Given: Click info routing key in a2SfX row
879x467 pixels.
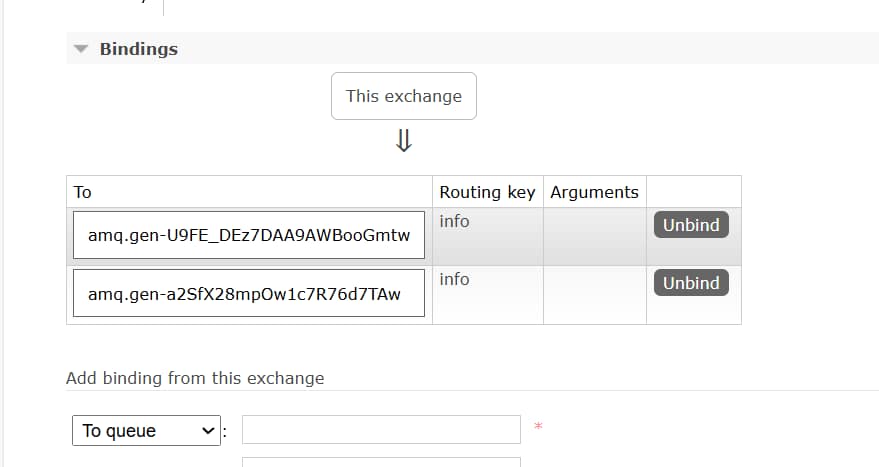Looking at the screenshot, I should click(x=454, y=279).
